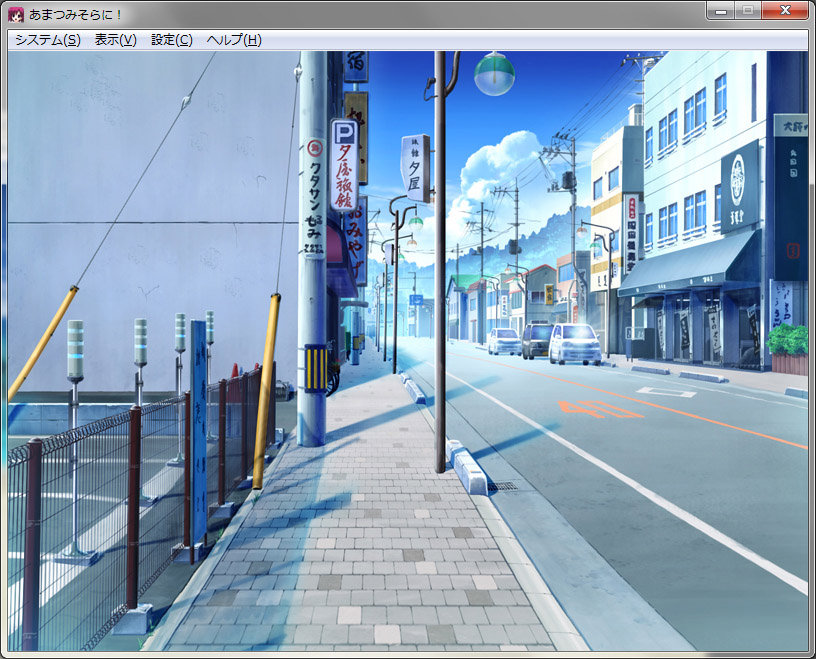Open the 設定(C) menu
Viewport: 816px width, 659px height.
(172, 40)
